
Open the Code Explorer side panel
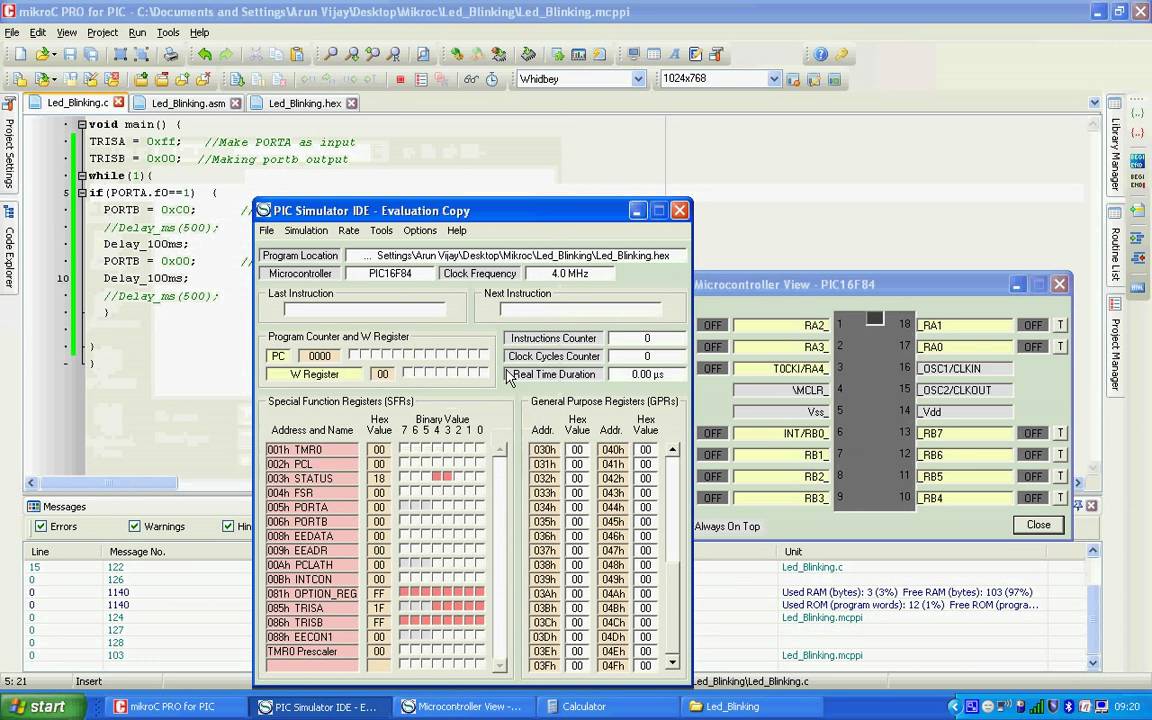coord(9,248)
